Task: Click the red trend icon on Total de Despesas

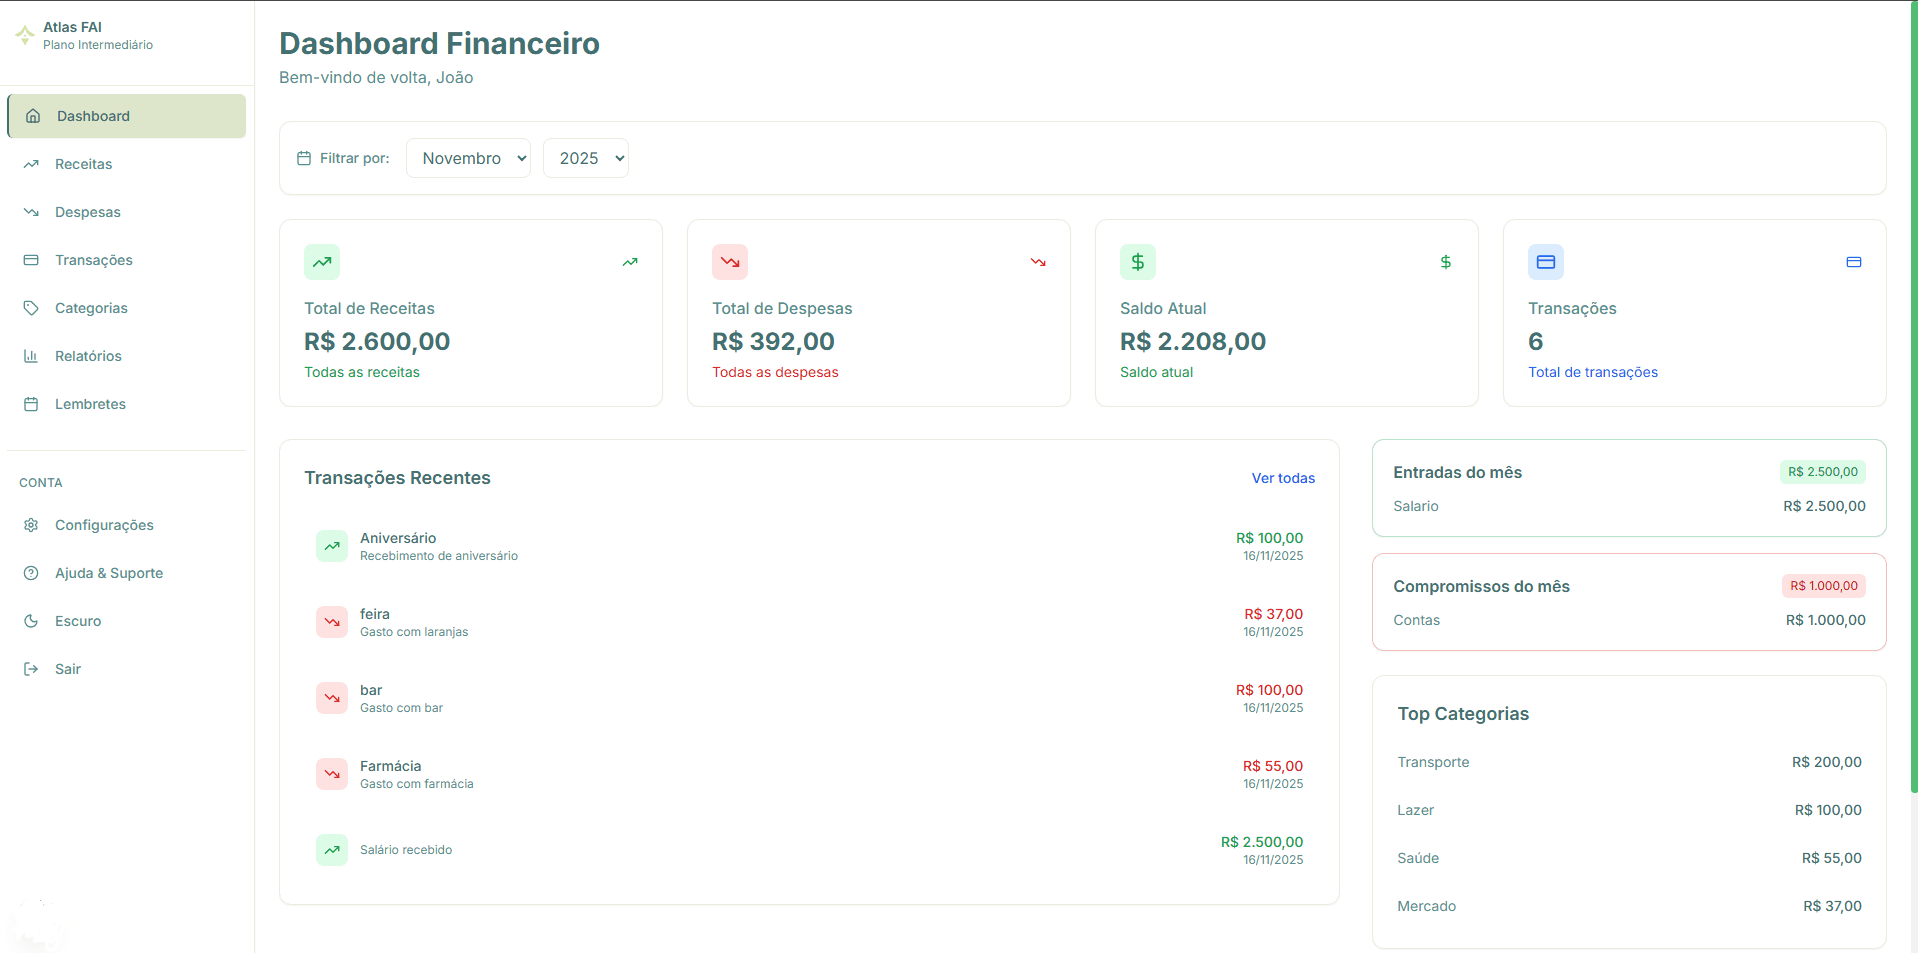Action: (x=729, y=262)
